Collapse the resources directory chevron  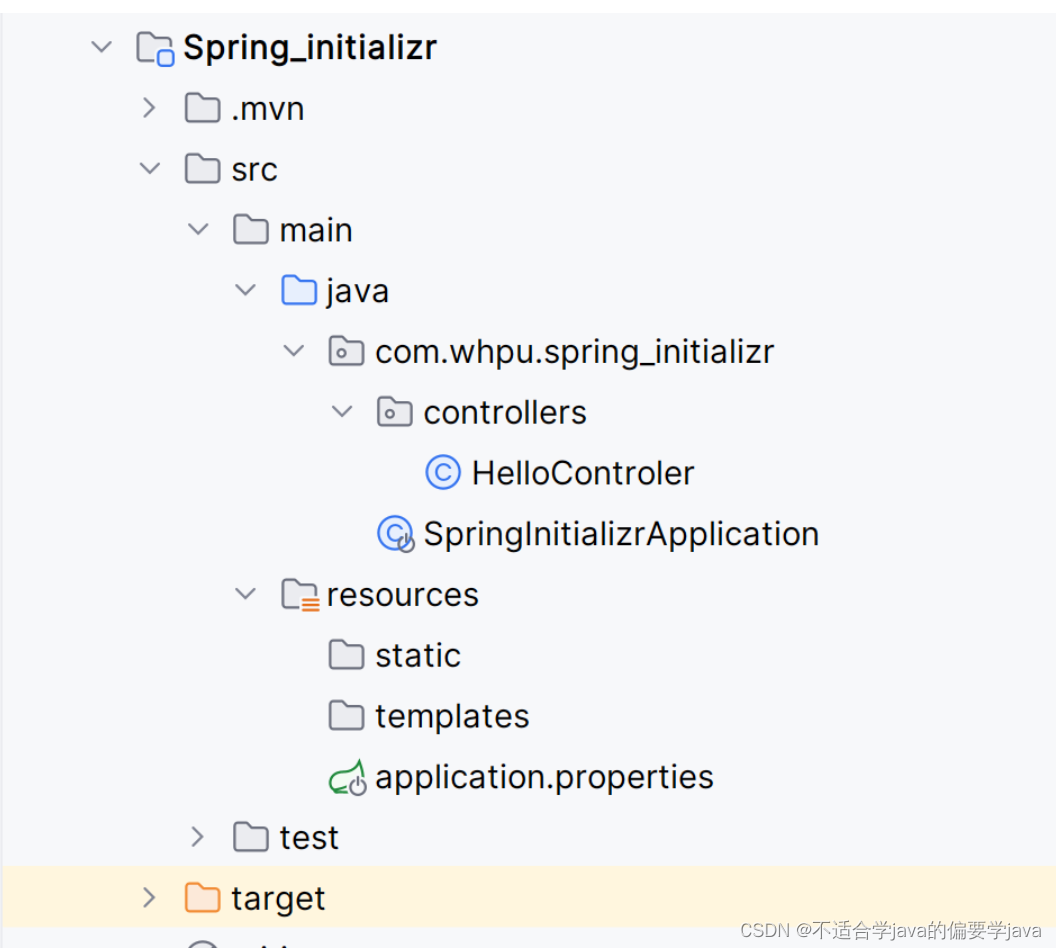pyautogui.click(x=246, y=594)
